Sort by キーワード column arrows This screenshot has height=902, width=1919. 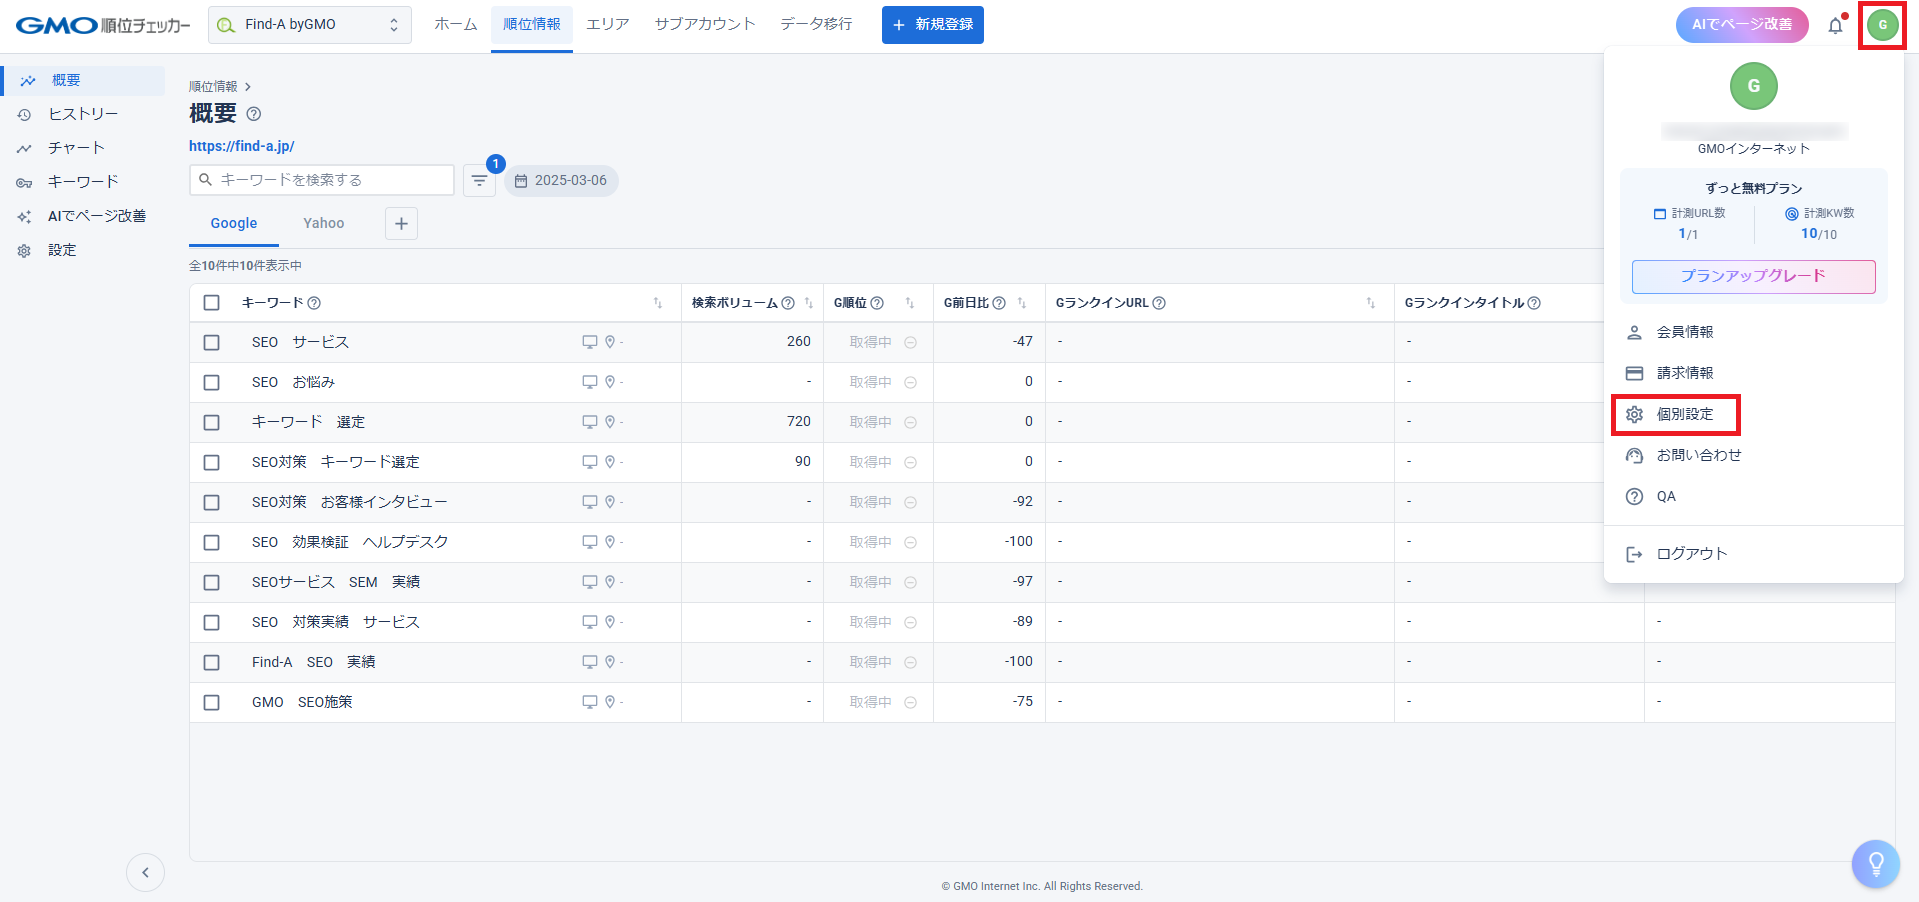click(x=658, y=303)
